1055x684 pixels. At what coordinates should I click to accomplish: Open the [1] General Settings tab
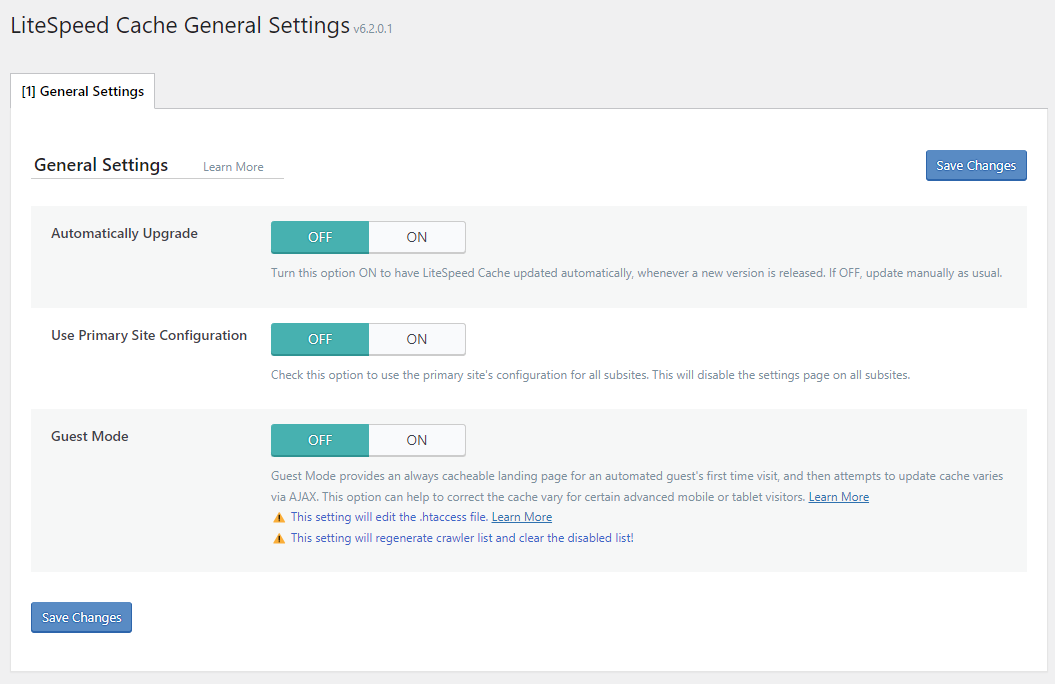(83, 91)
